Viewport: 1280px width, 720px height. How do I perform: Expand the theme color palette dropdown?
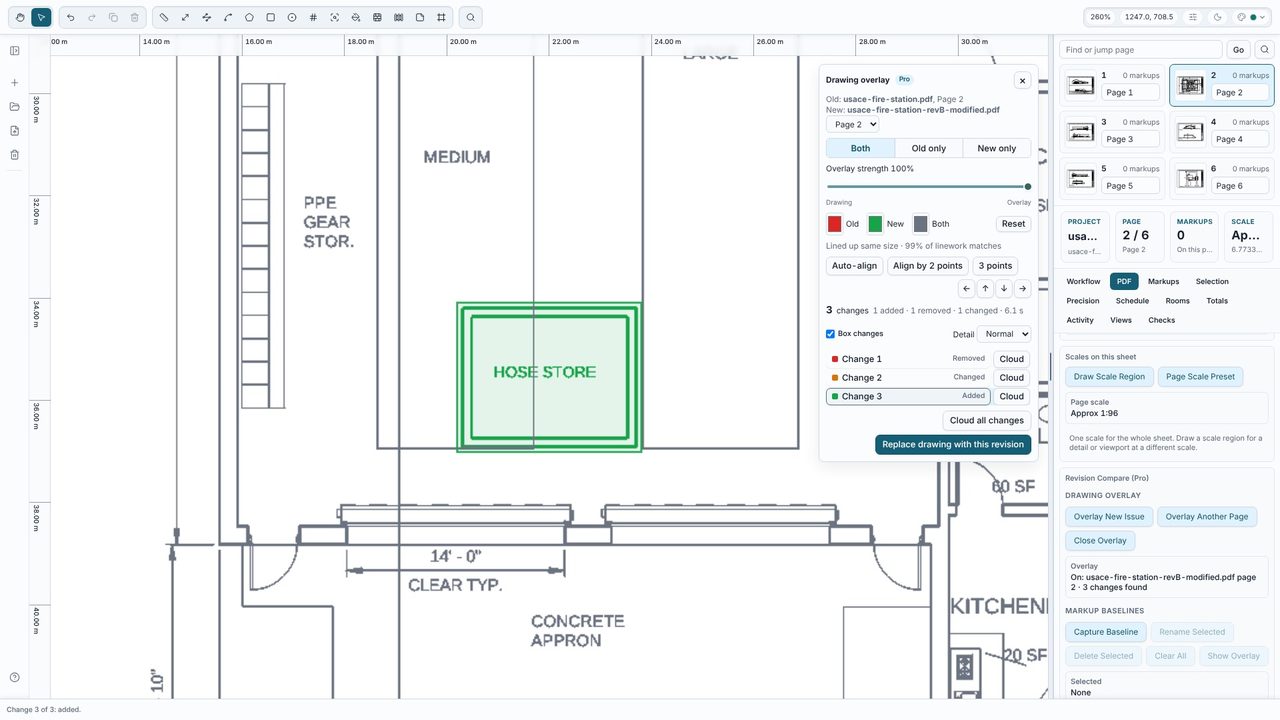[x=1250, y=17]
